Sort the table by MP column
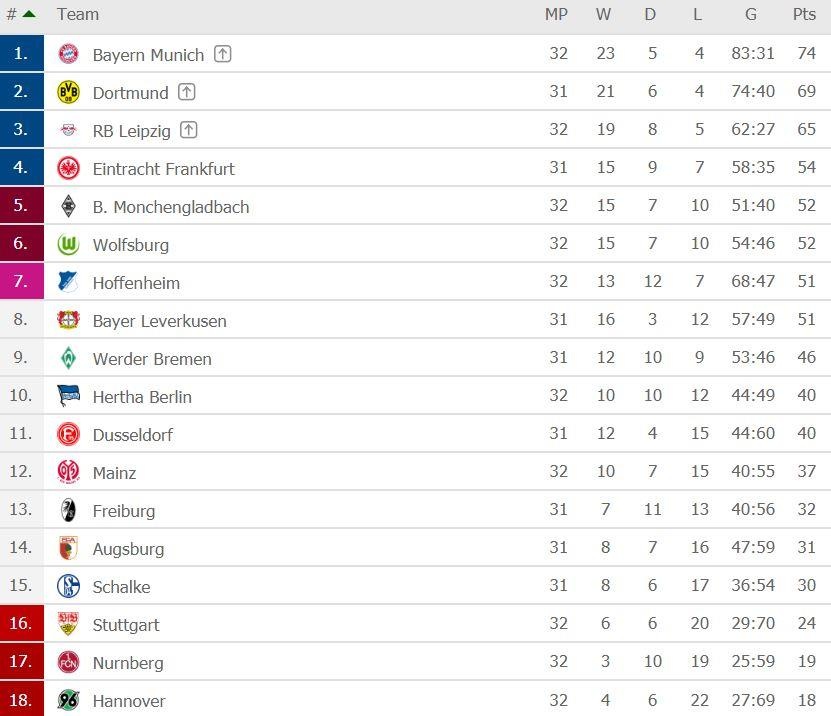The image size is (831, 716). [557, 14]
